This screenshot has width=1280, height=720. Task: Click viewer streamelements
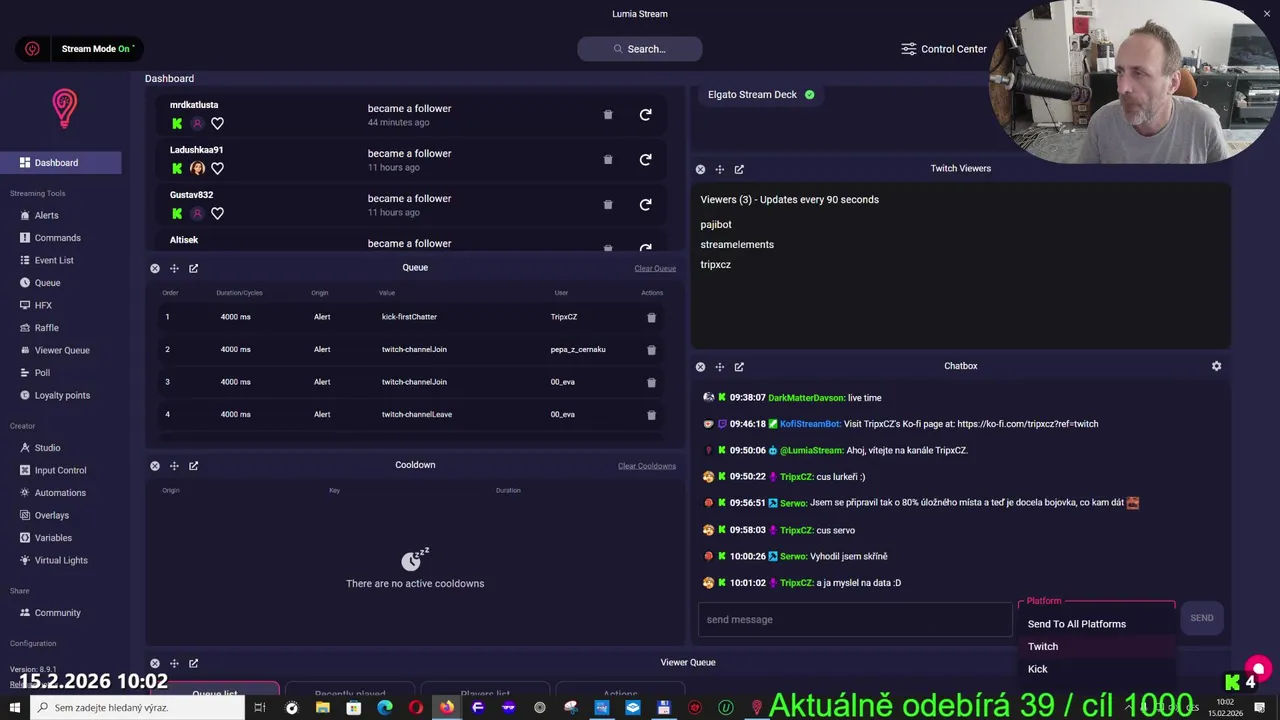click(737, 244)
